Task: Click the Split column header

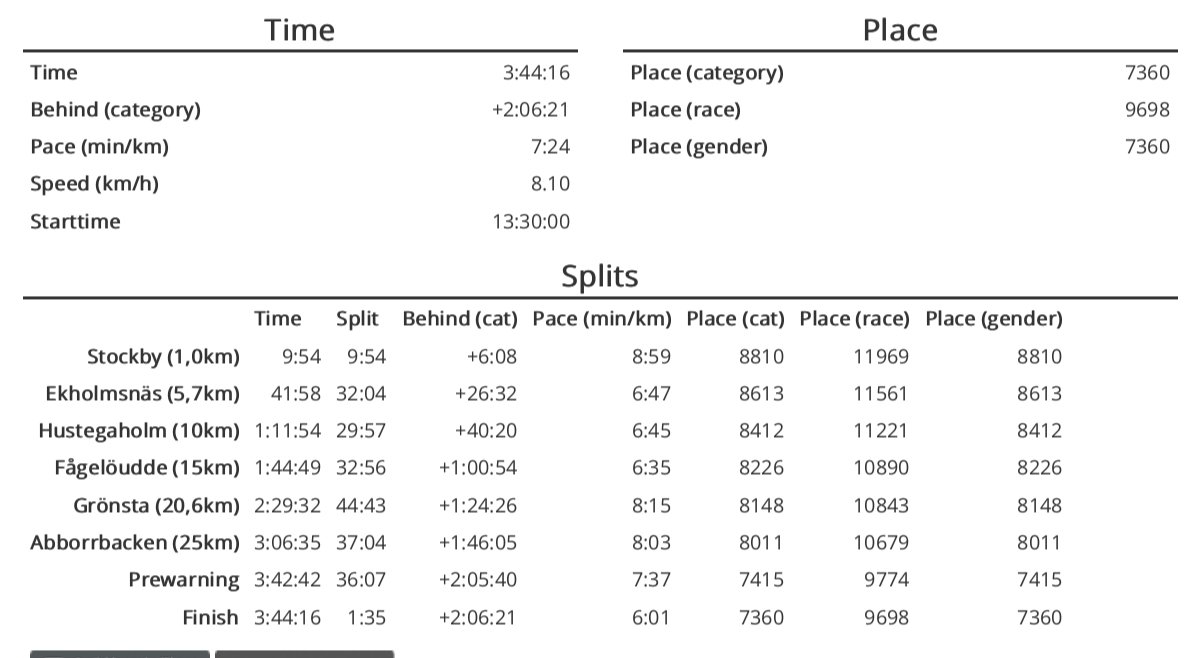Action: coord(357,319)
